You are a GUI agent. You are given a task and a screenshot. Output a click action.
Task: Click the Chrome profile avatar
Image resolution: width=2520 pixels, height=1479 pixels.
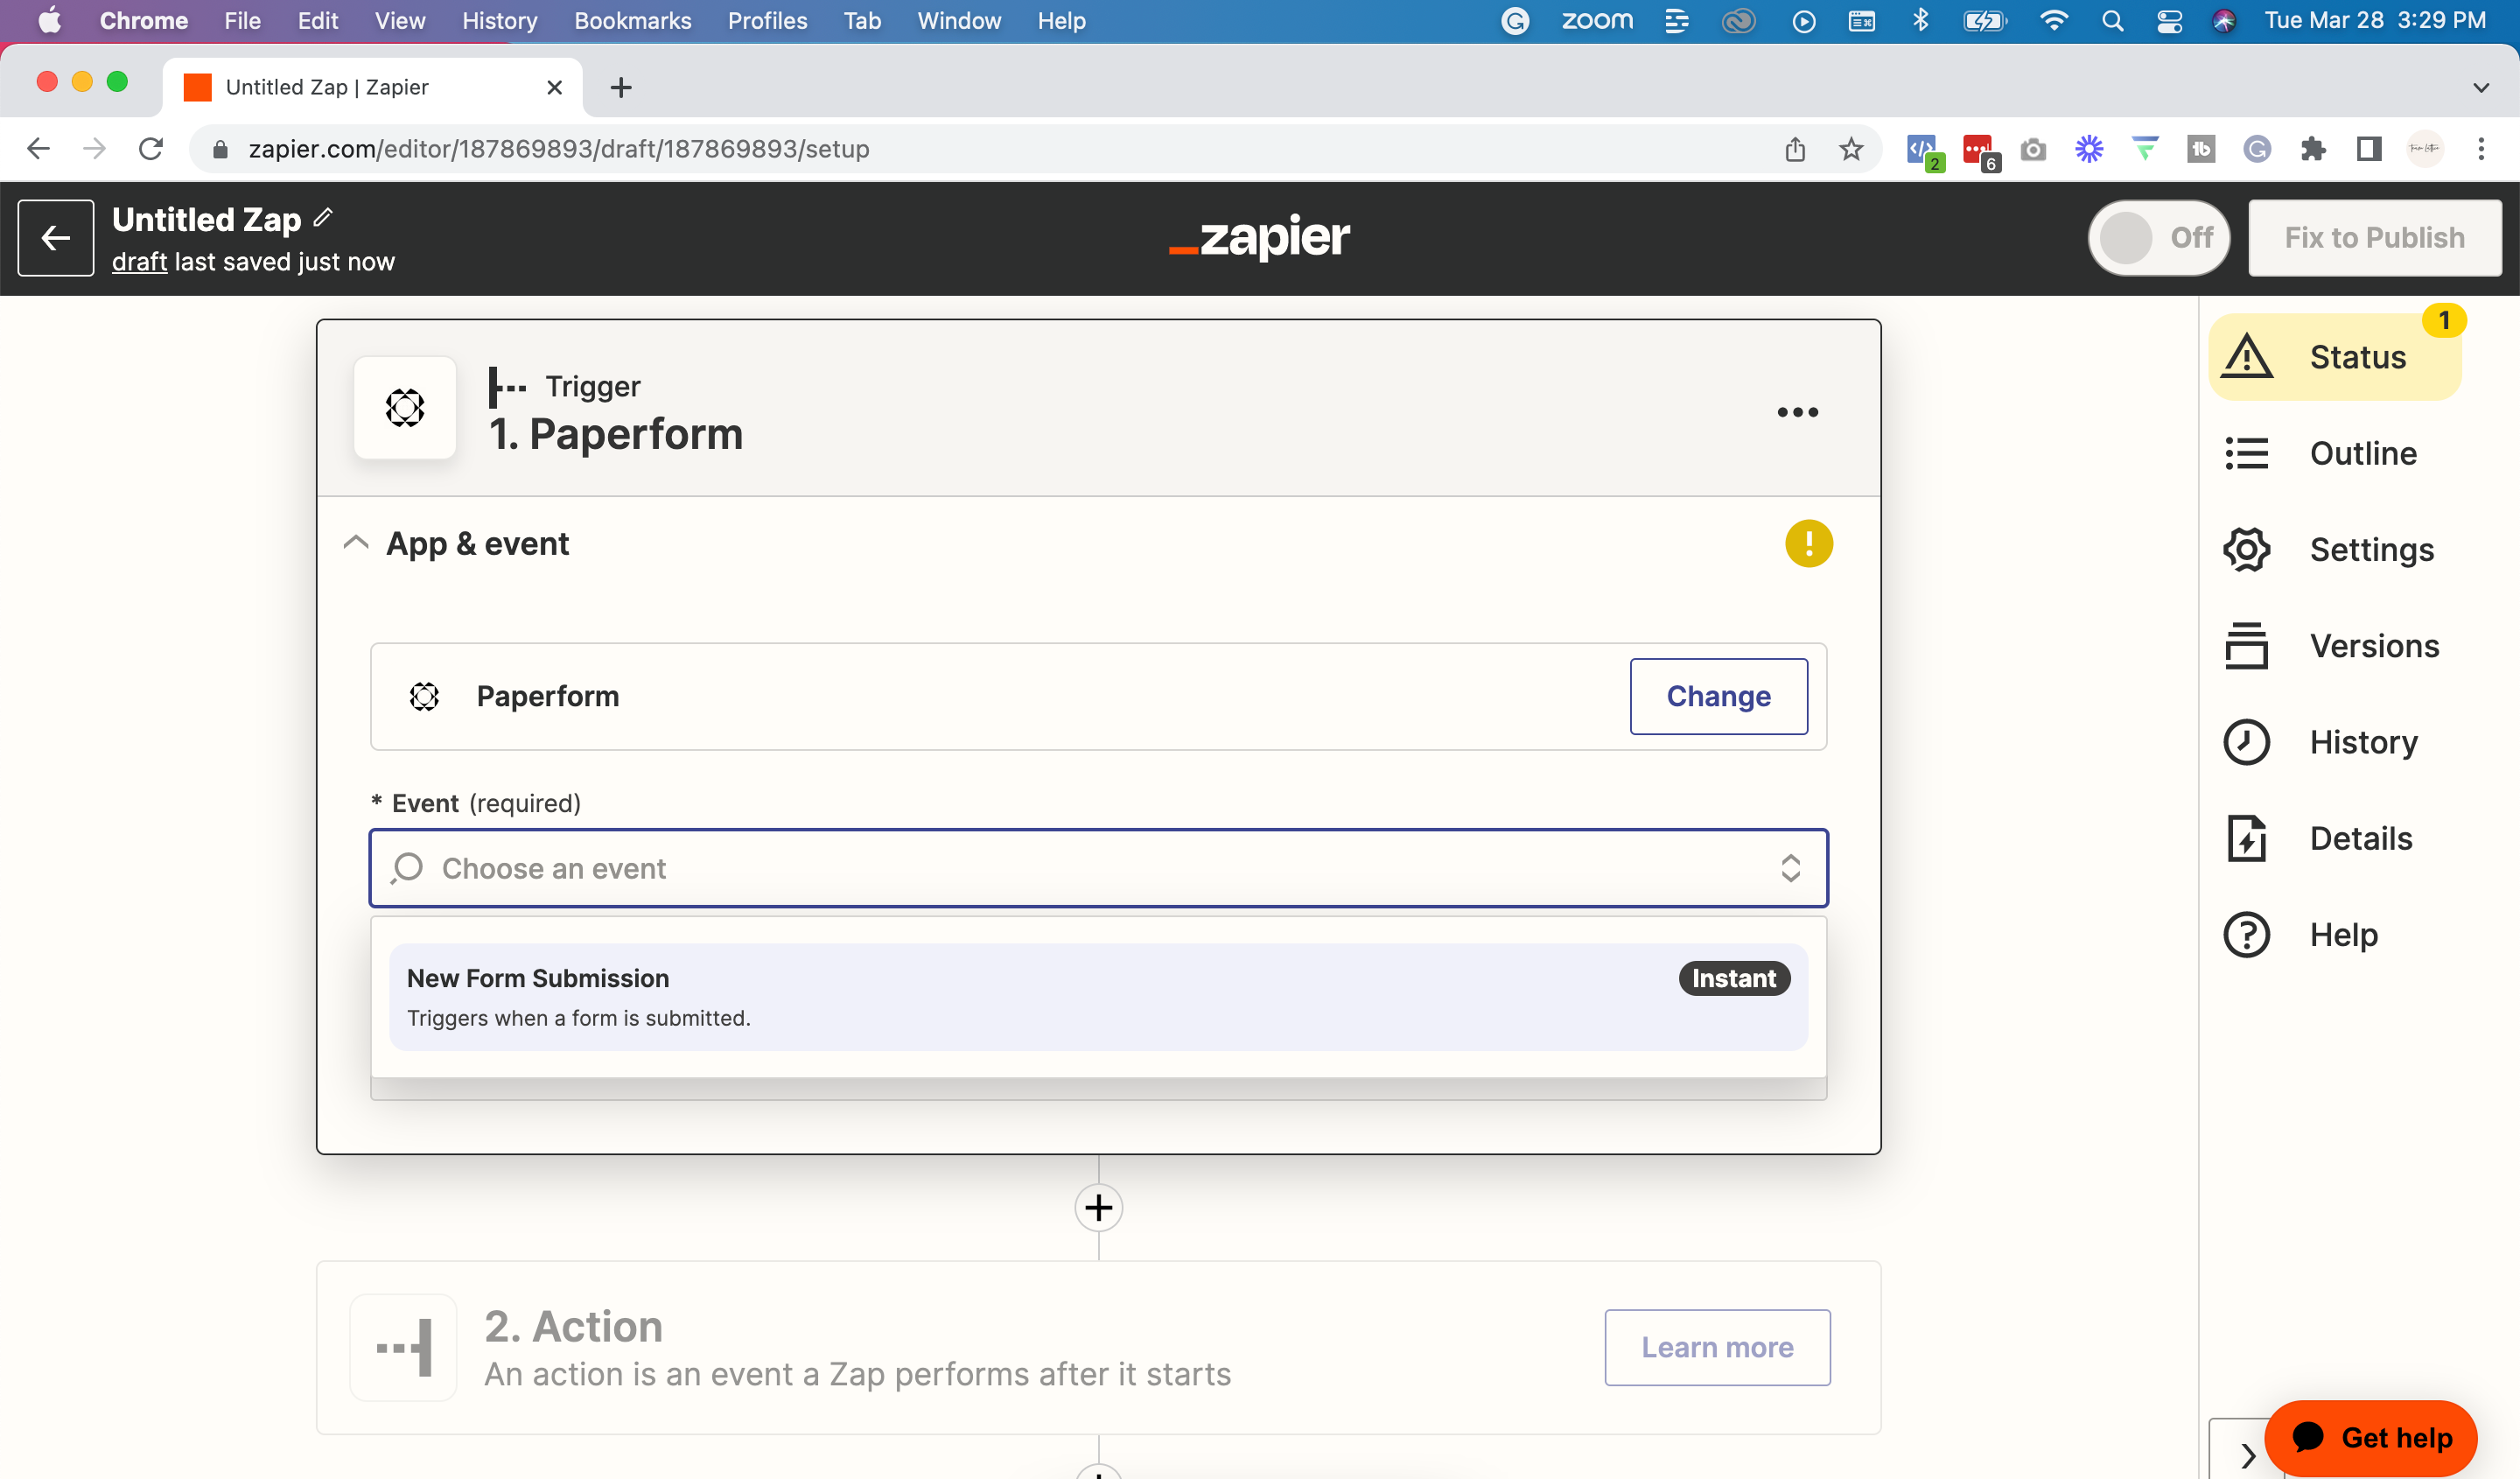click(2425, 149)
